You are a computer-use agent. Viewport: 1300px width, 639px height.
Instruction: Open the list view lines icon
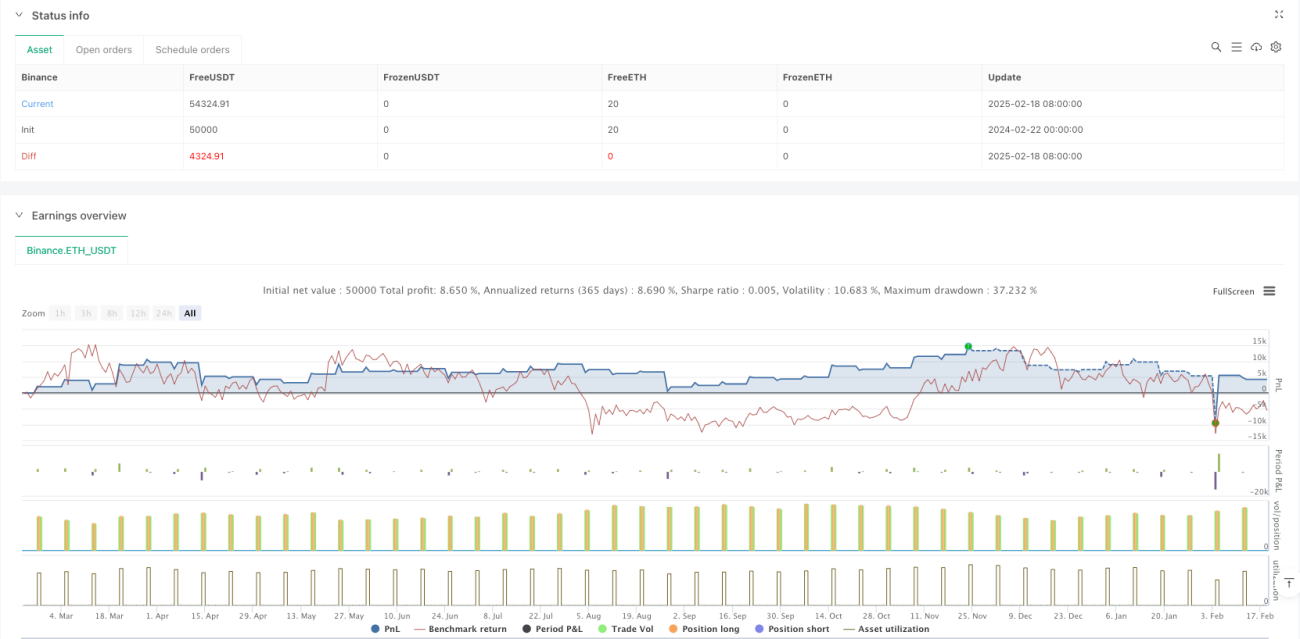[x=1236, y=47]
